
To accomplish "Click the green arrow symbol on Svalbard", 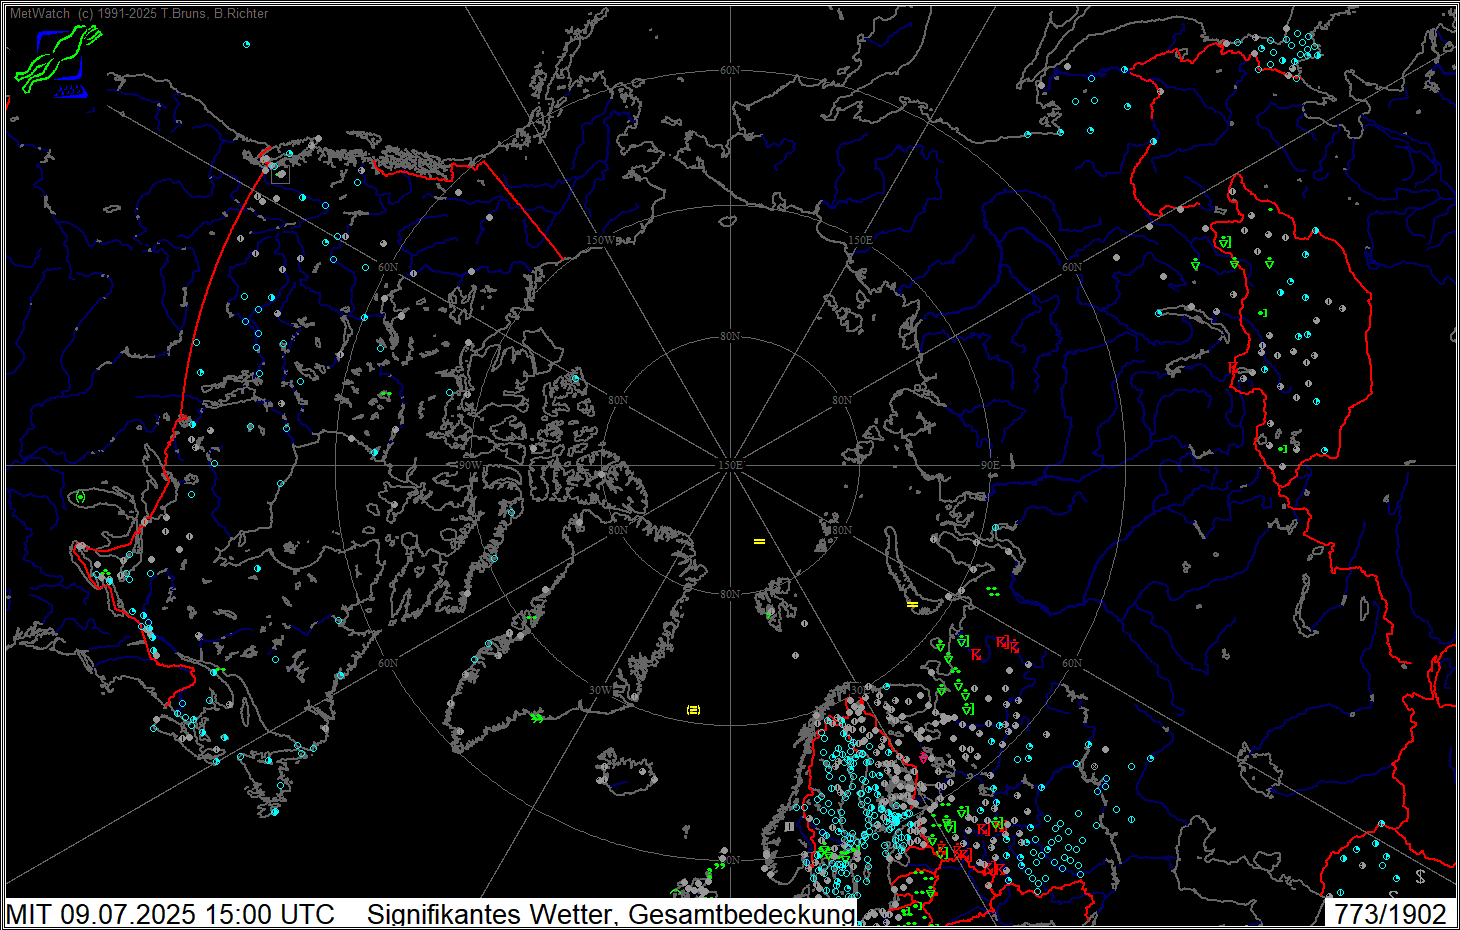I will 770,614.
